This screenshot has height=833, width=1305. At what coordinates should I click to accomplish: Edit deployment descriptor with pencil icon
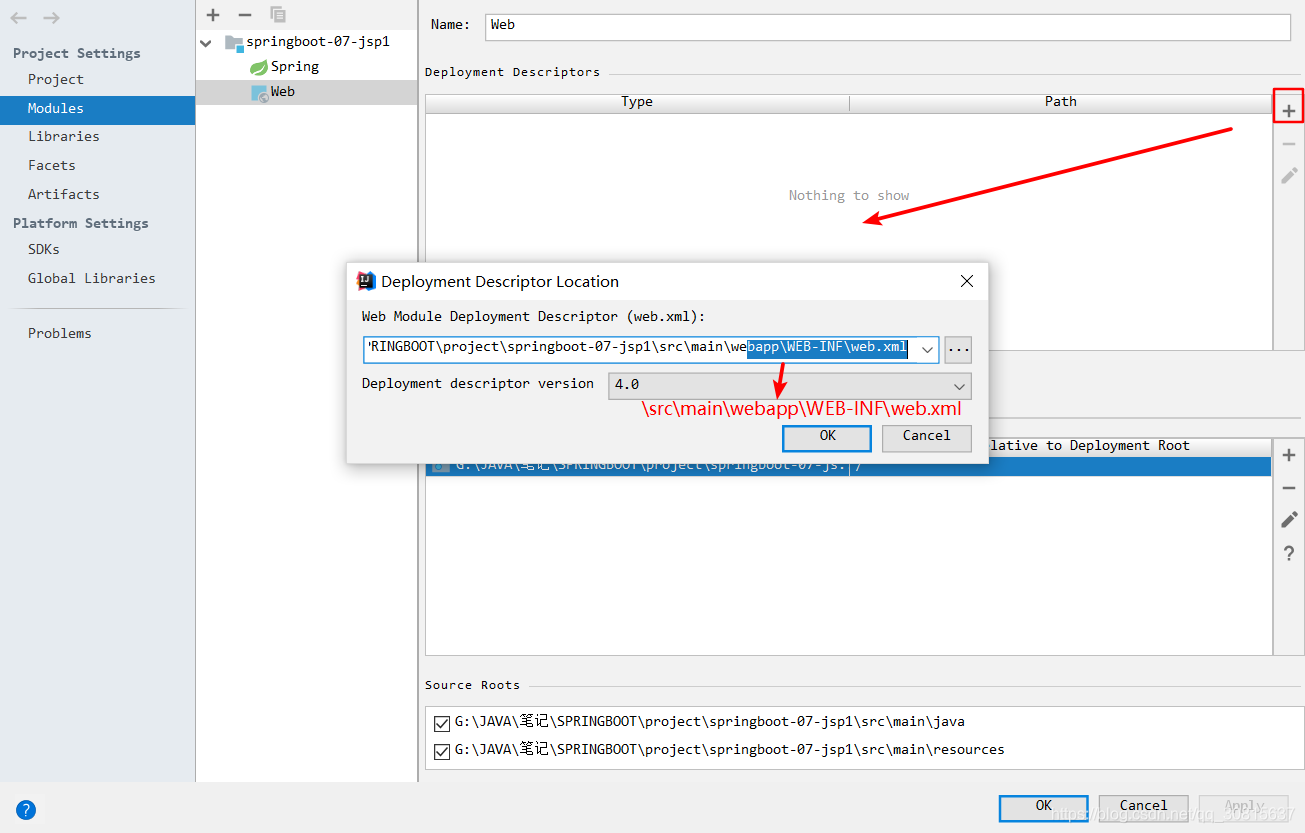[x=1289, y=175]
